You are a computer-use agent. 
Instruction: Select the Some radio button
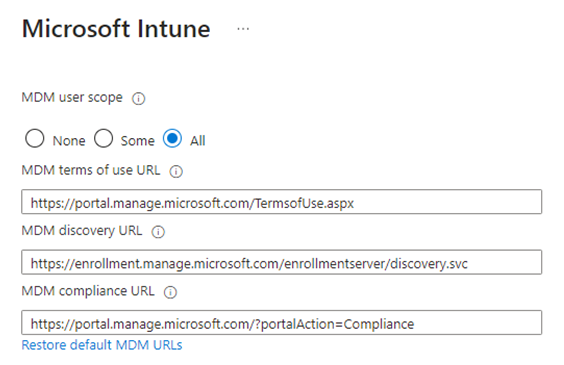tap(104, 138)
